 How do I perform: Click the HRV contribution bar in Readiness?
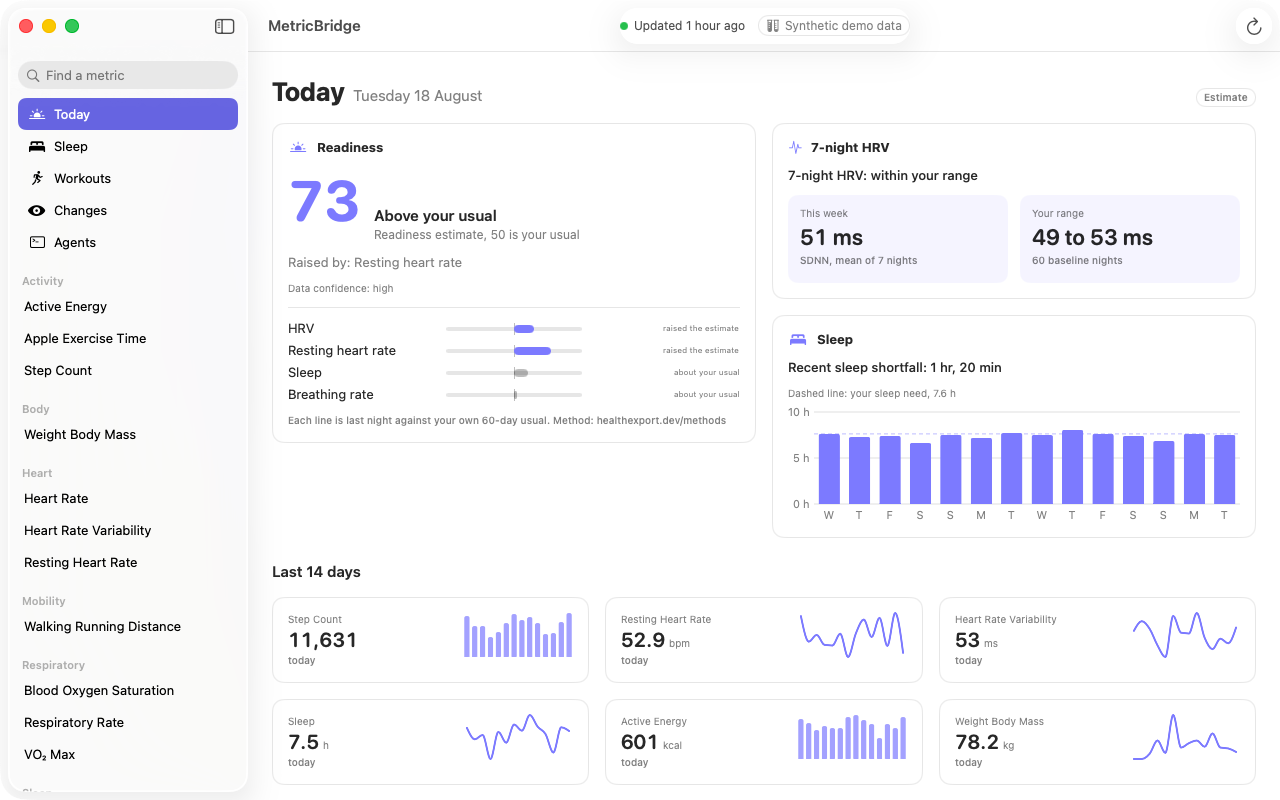pos(514,328)
